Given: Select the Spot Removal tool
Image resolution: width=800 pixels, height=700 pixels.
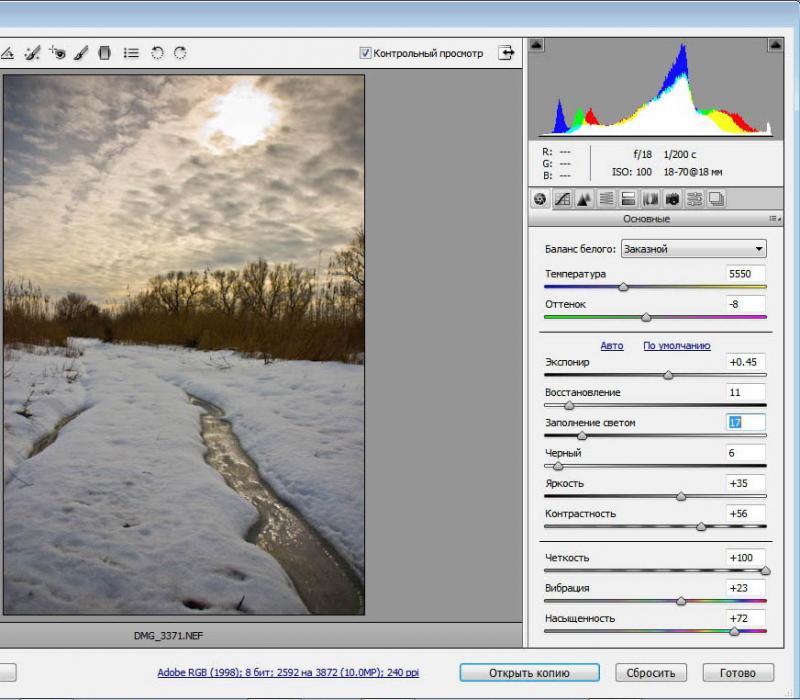Looking at the screenshot, I should (32, 53).
